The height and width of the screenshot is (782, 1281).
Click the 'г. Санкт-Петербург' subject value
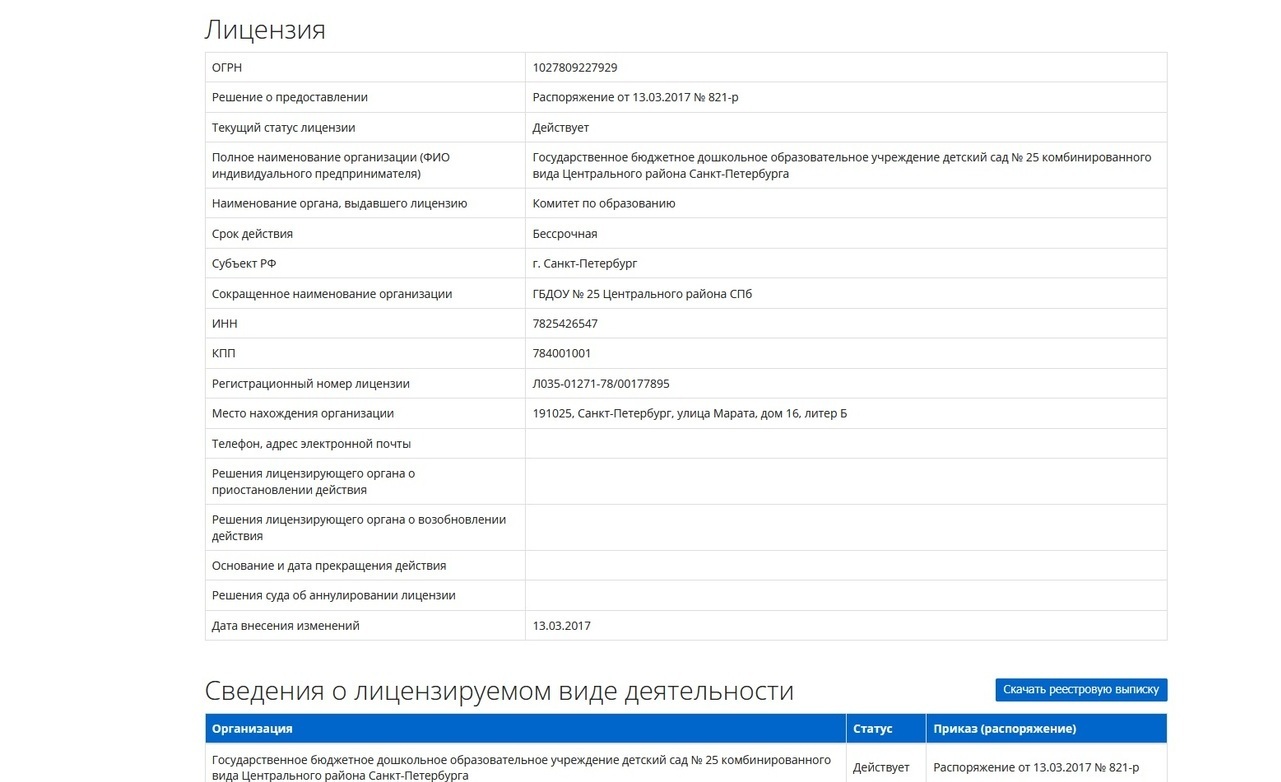point(584,263)
